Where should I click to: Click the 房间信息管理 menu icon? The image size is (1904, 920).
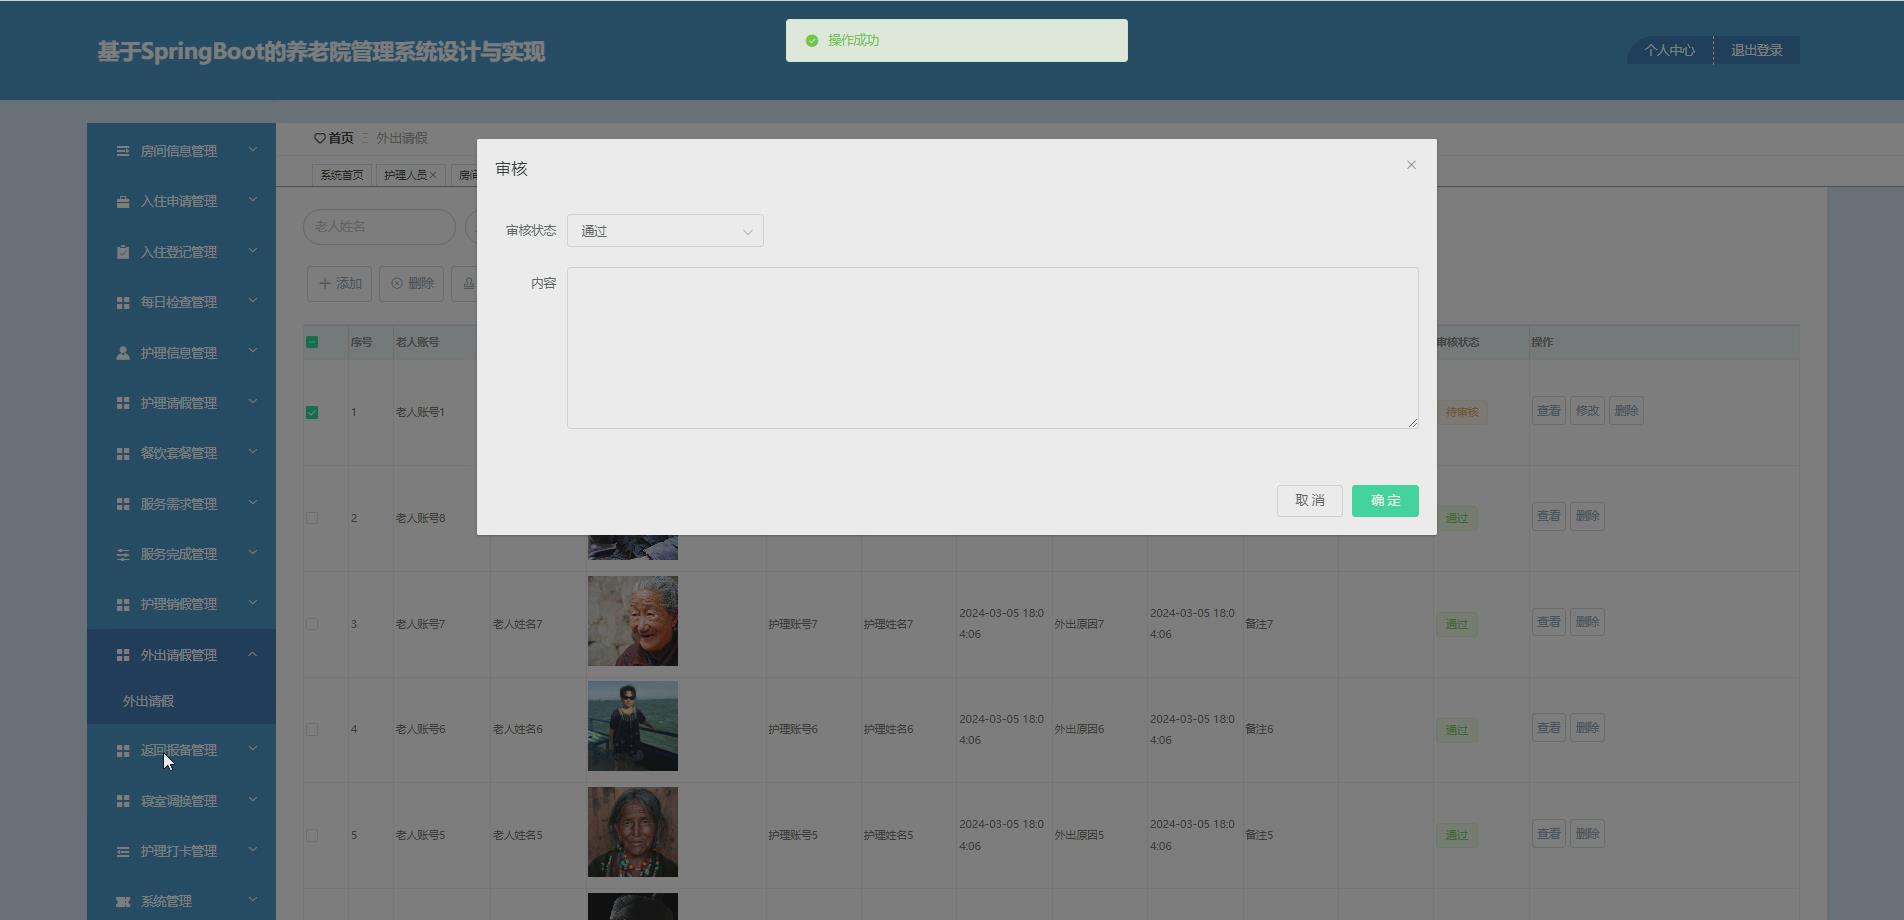click(x=123, y=151)
